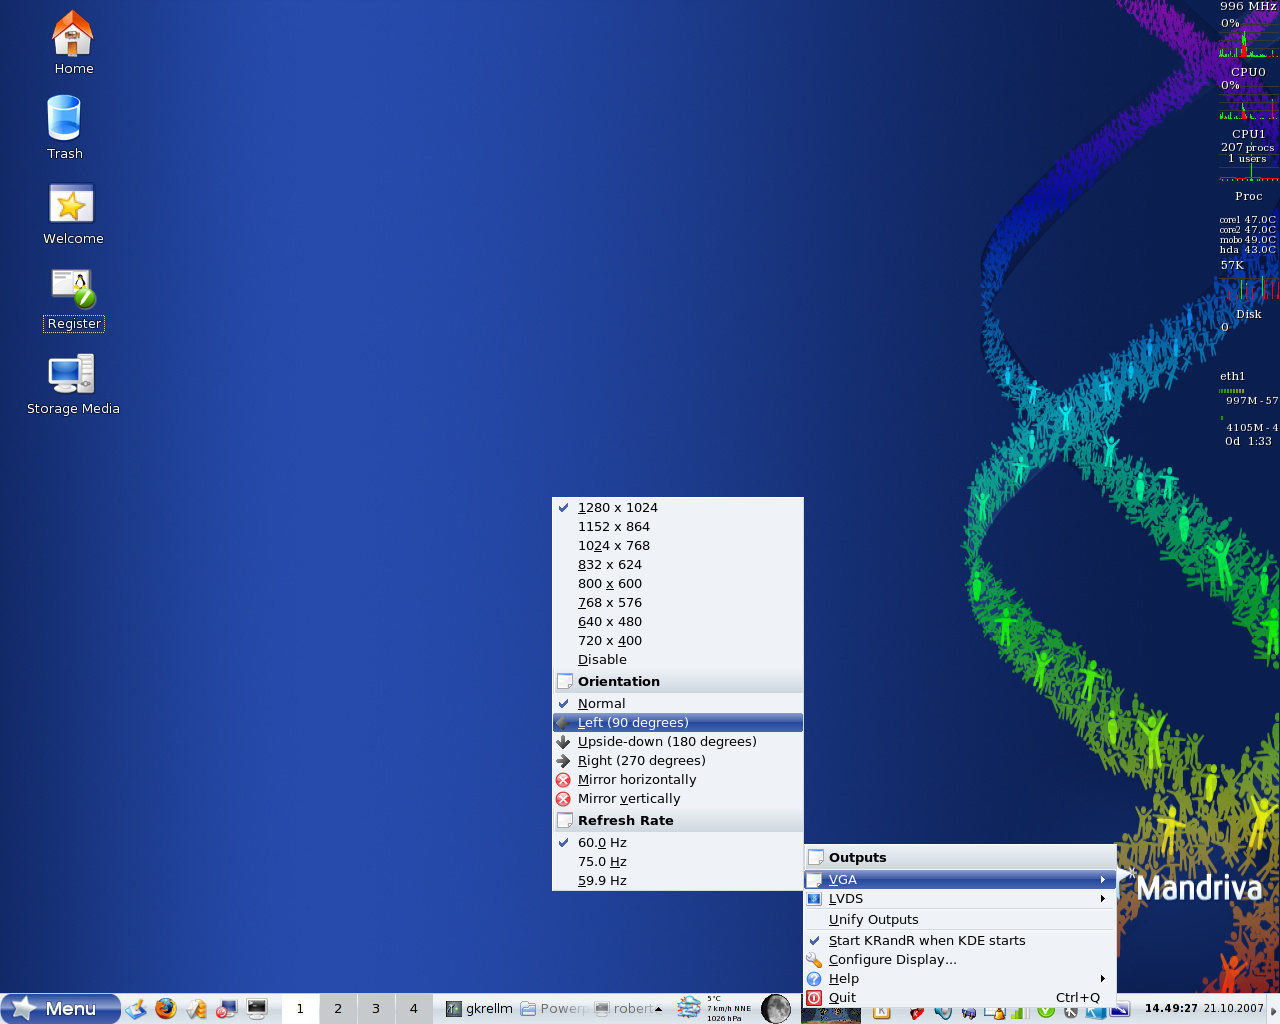Open the Home desktop icon
Image resolution: width=1280 pixels, height=1024 pixels.
[73, 43]
